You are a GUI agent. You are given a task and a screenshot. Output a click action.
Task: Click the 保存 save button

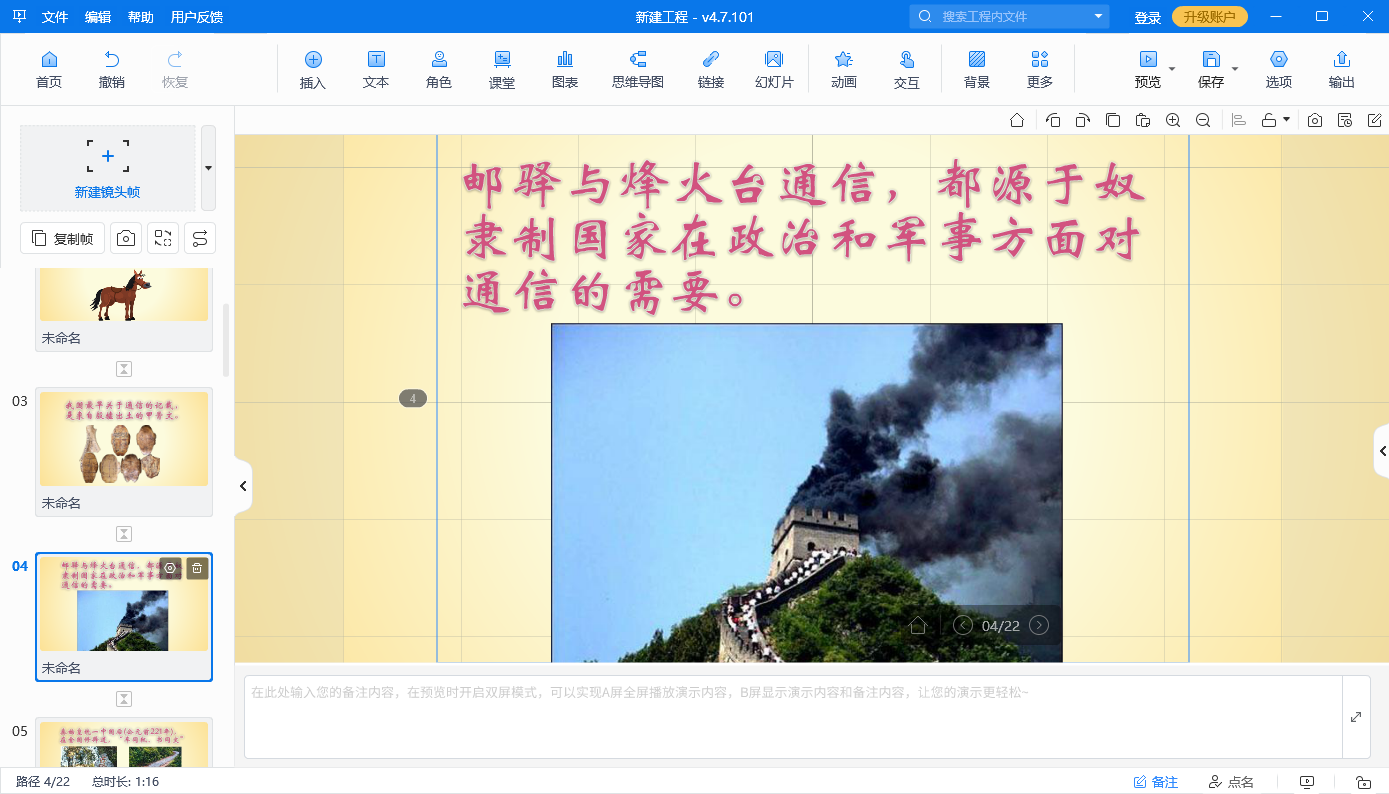[x=1211, y=69]
